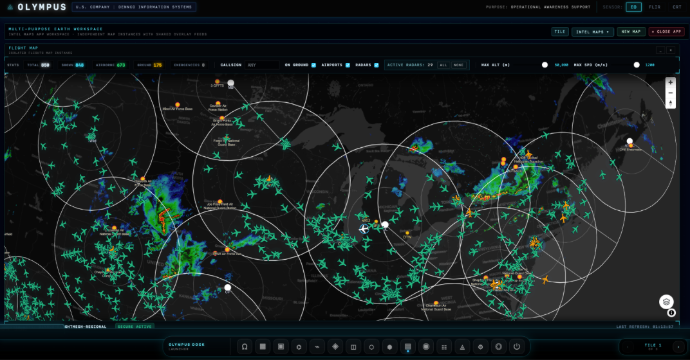Click power icon in Olympus dock
Viewport: 690px width, 360px height.
pos(517,347)
